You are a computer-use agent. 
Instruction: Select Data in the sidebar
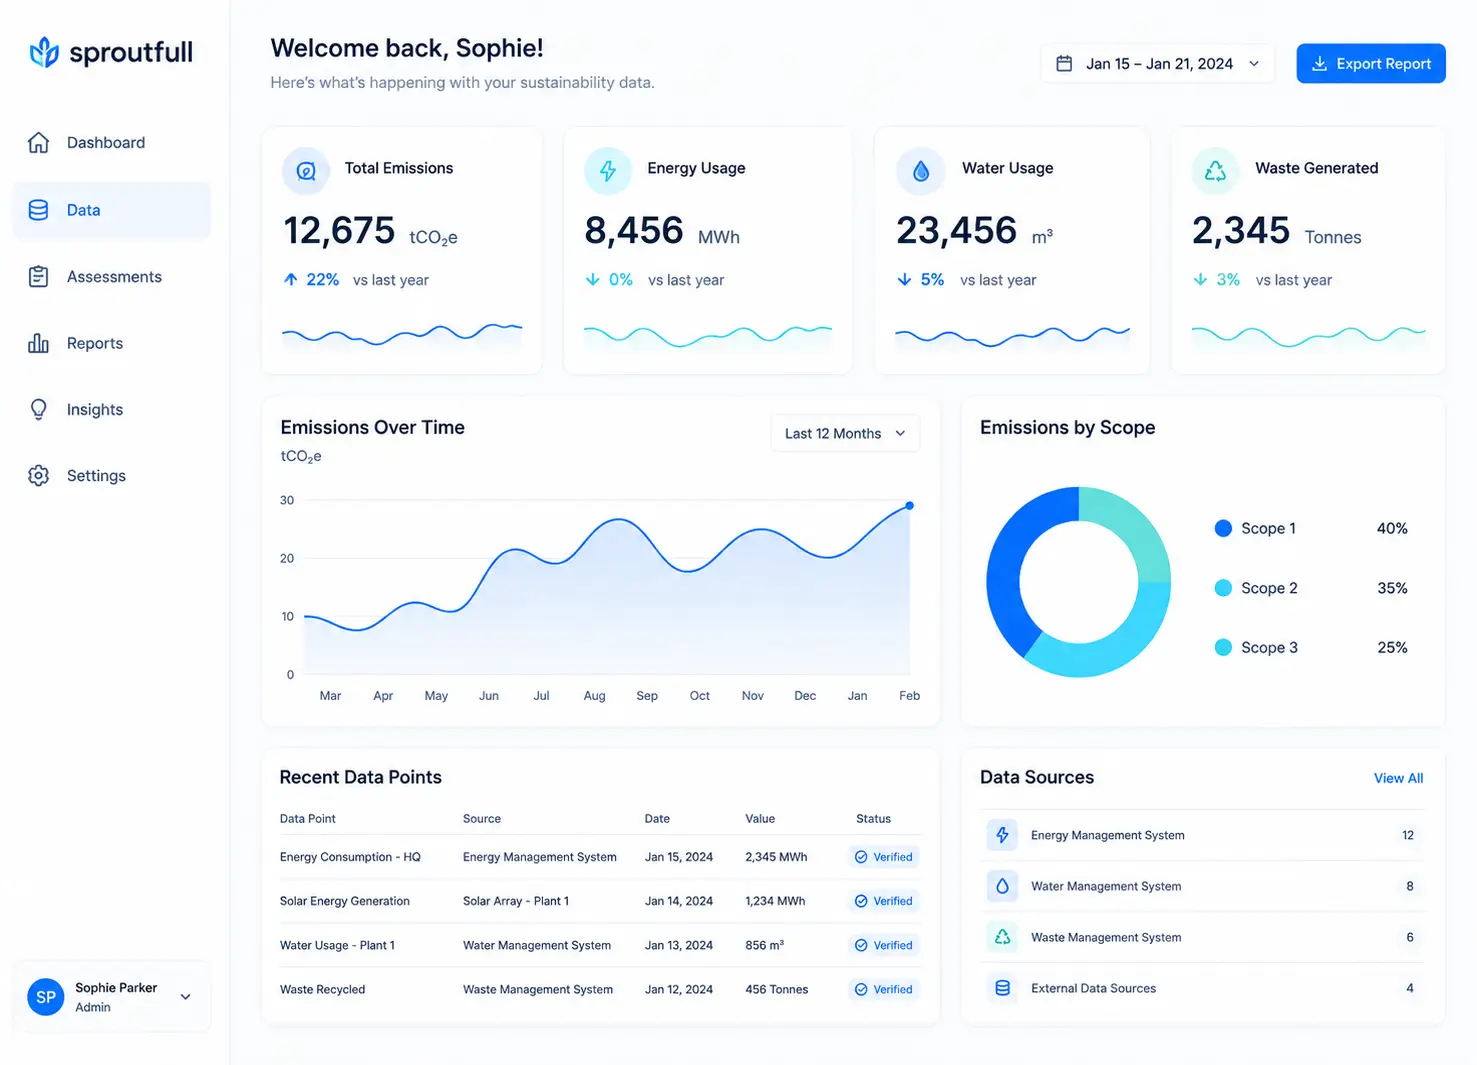111,210
